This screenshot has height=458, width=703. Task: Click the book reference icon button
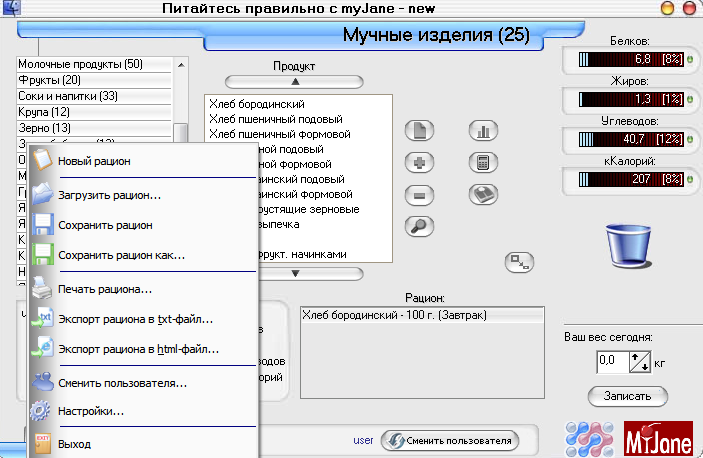(483, 194)
